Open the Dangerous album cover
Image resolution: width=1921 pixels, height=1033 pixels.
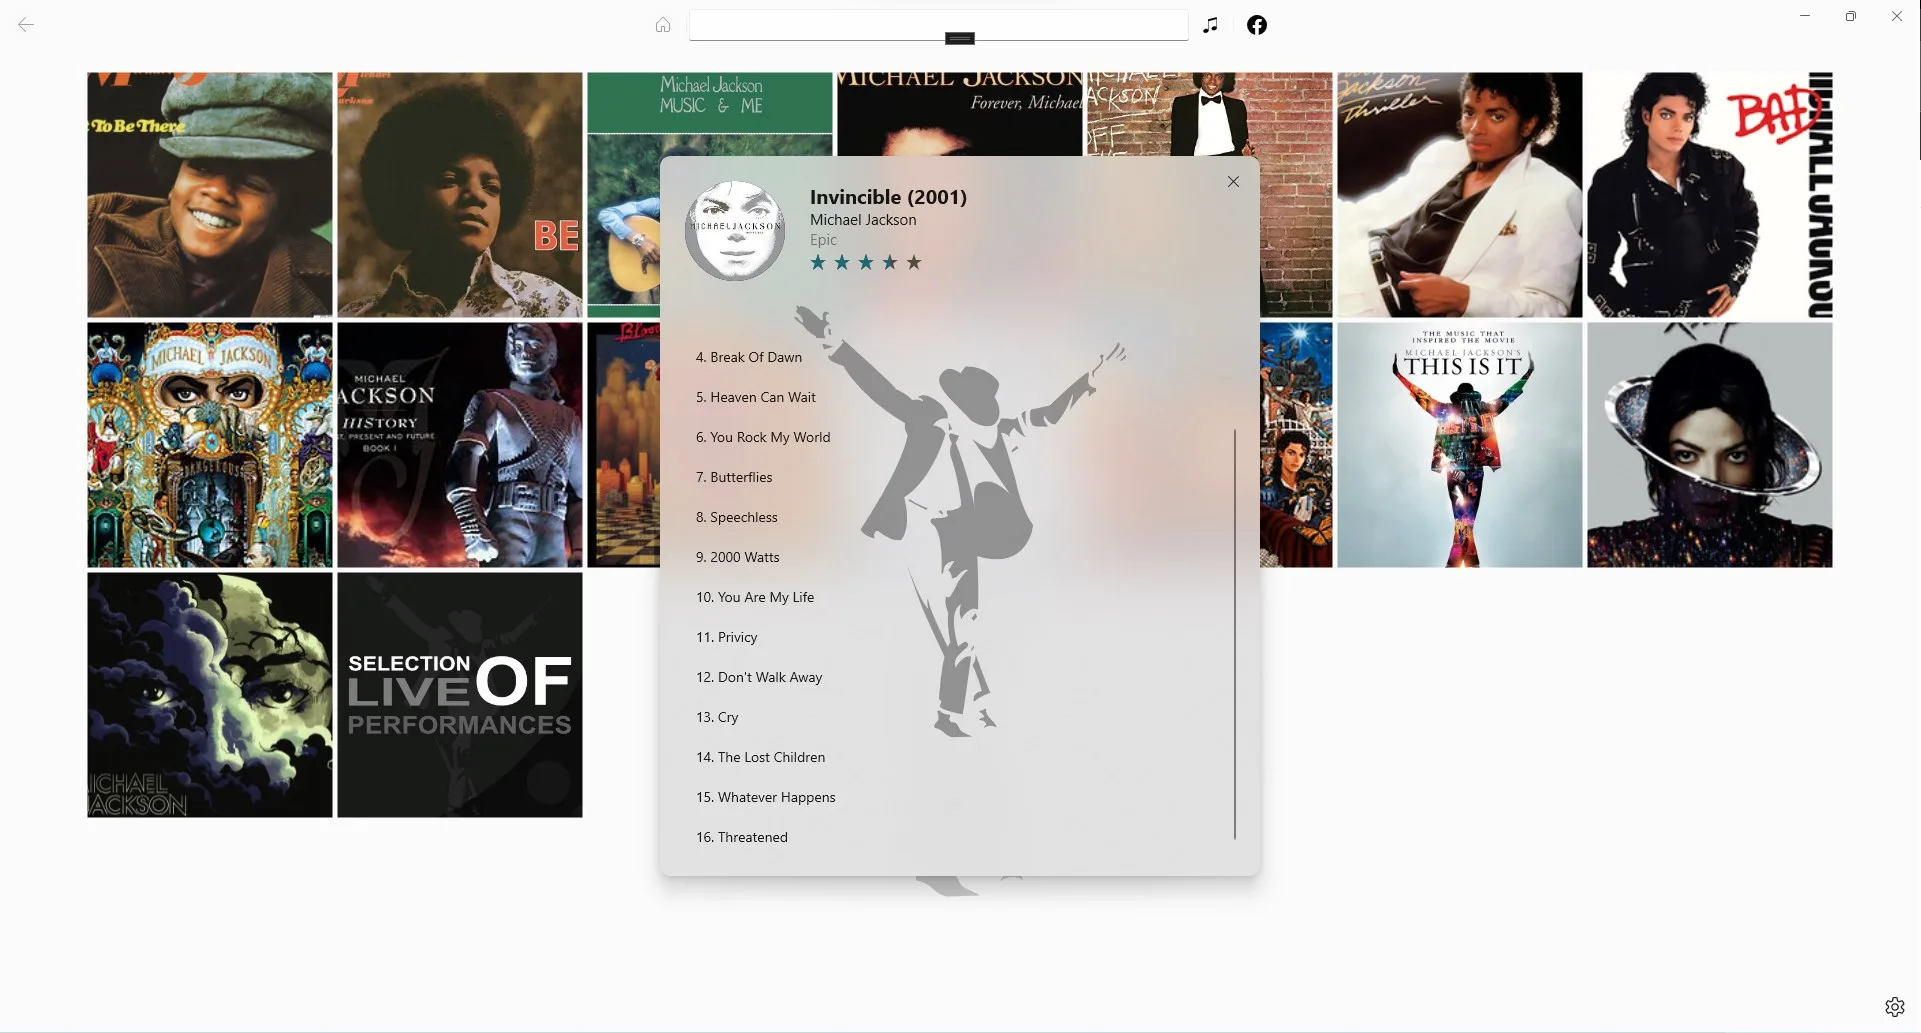[210, 445]
